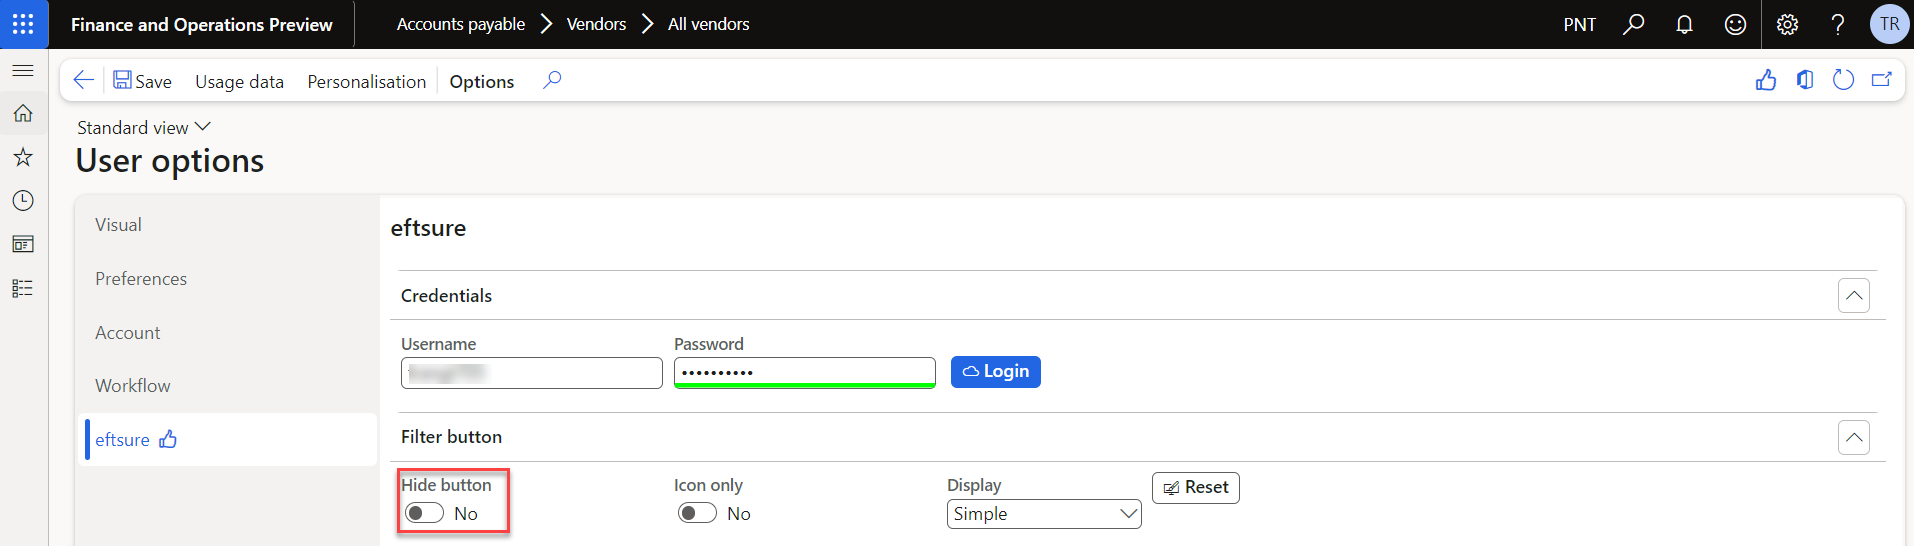
Task: Click thumbs-up icon in action pane
Action: click(x=1766, y=80)
